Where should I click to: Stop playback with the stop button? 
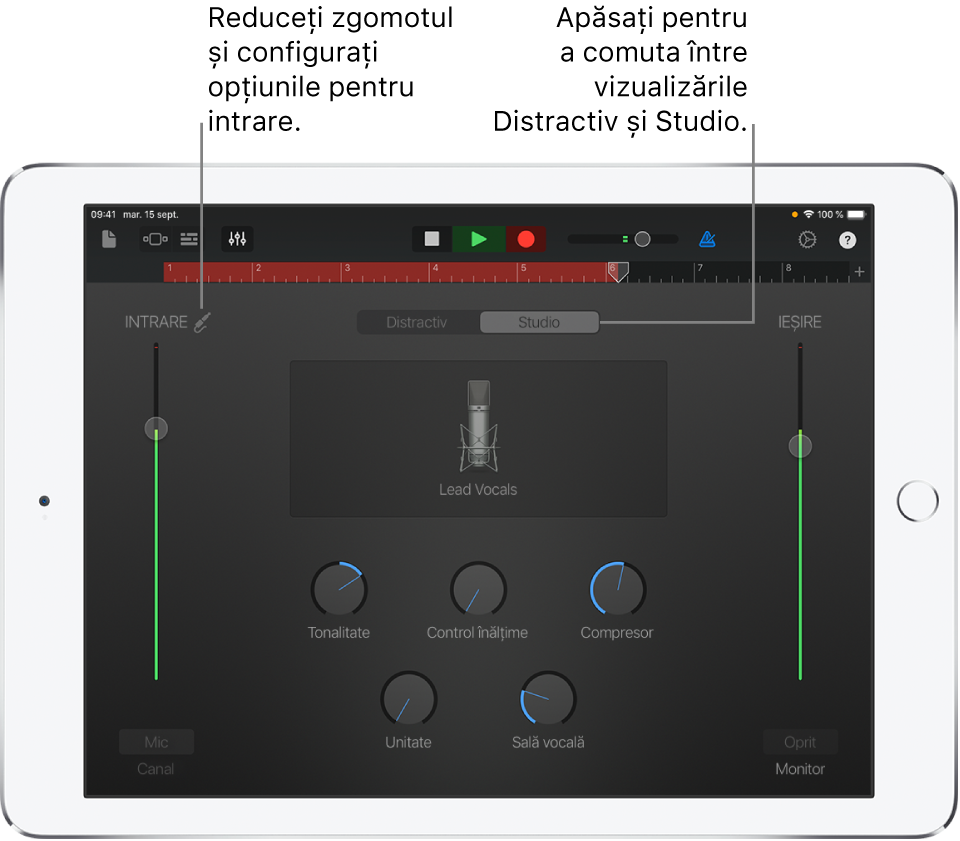point(431,239)
